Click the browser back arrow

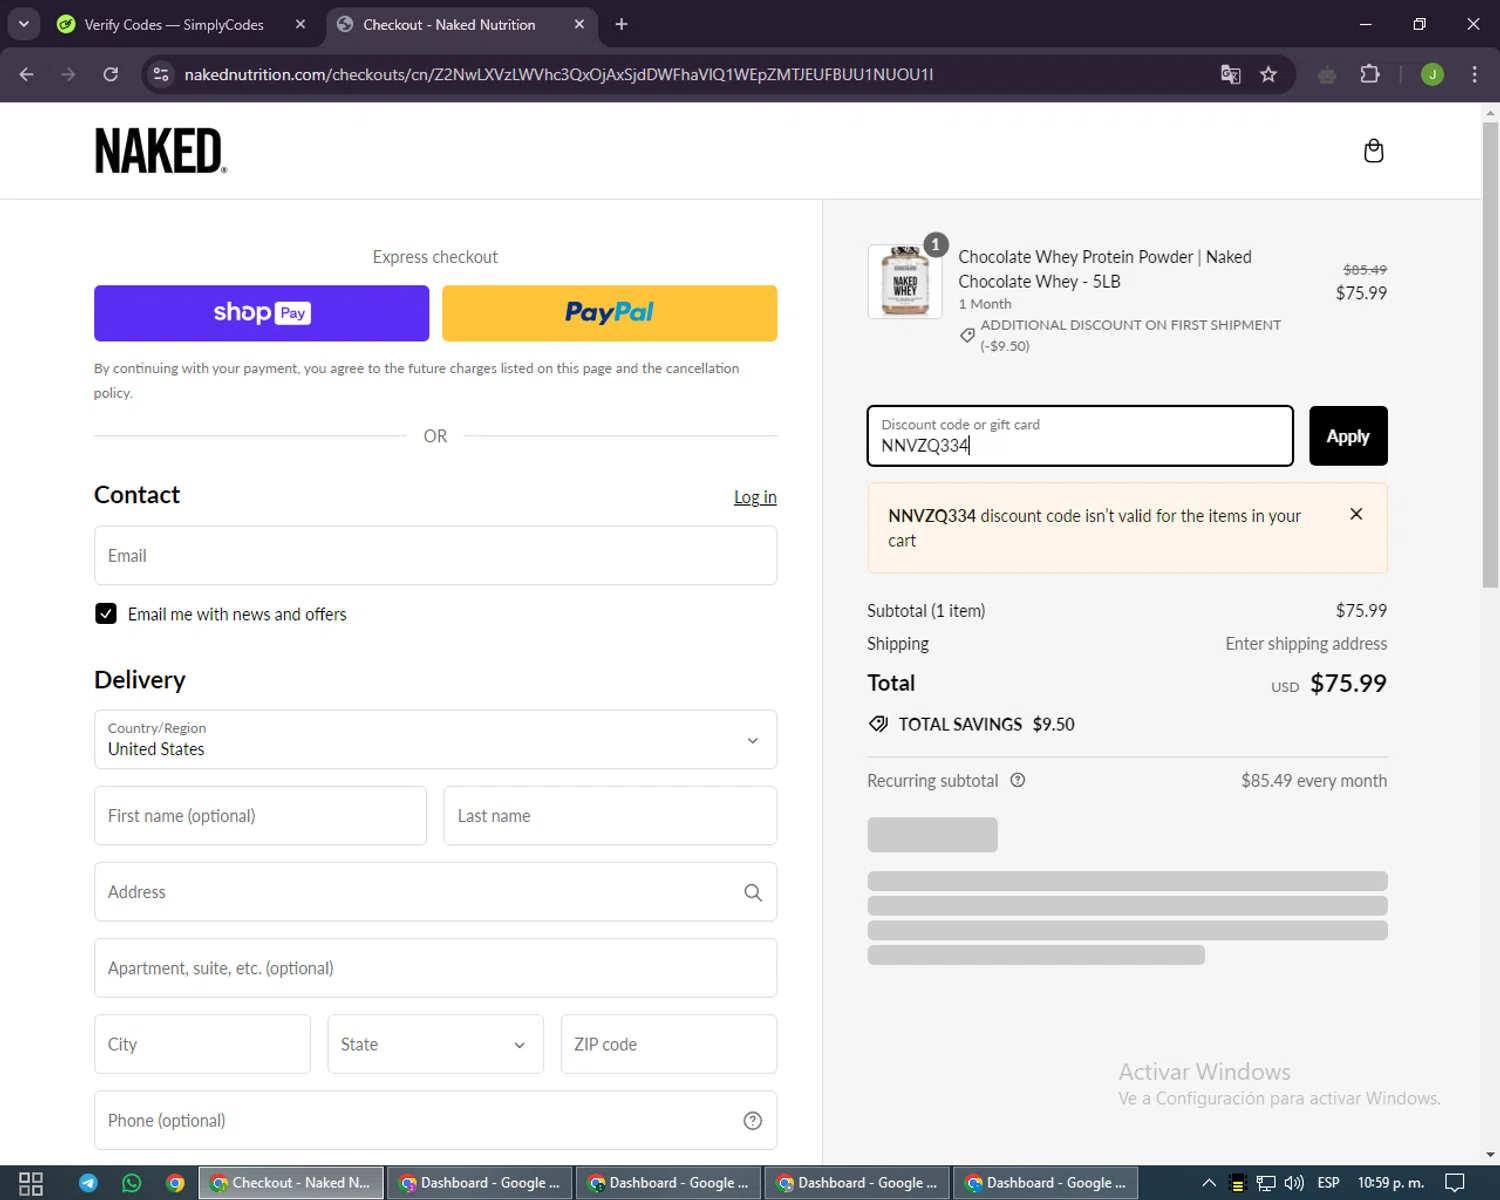(27, 74)
